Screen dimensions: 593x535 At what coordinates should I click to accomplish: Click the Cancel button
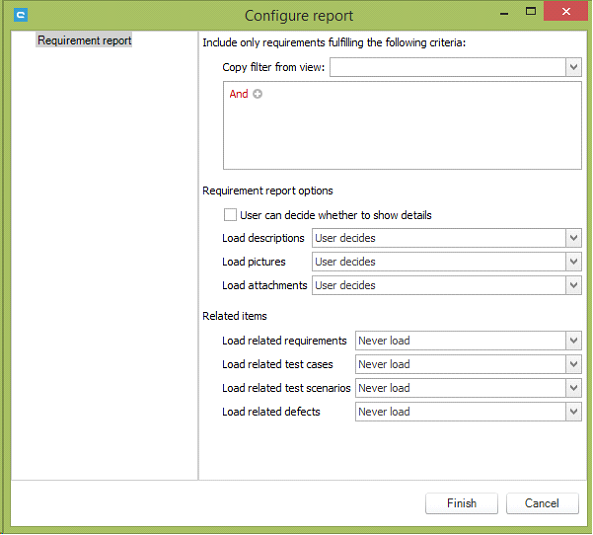[x=542, y=503]
